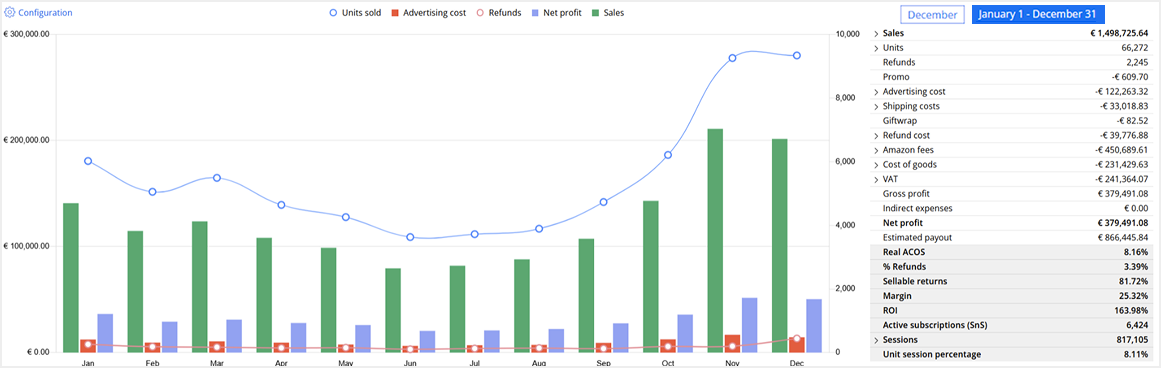Click the Giftwrap row label
Image resolution: width=1161 pixels, height=368 pixels.
pos(900,121)
